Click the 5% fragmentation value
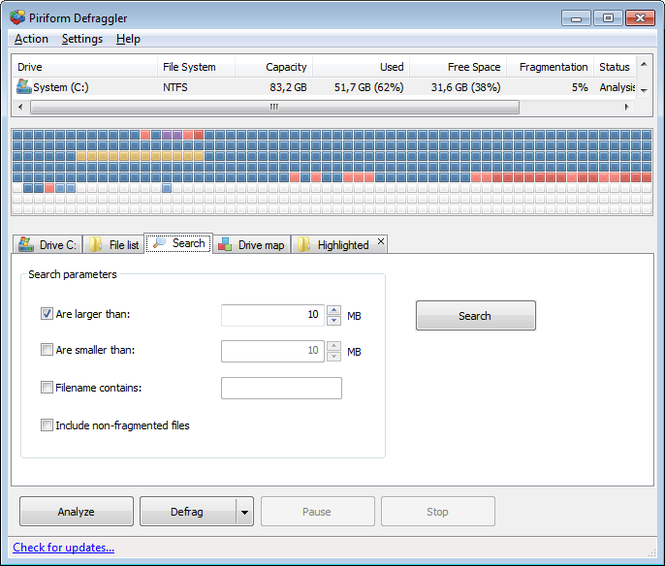The width and height of the screenshot is (665, 566). point(579,87)
